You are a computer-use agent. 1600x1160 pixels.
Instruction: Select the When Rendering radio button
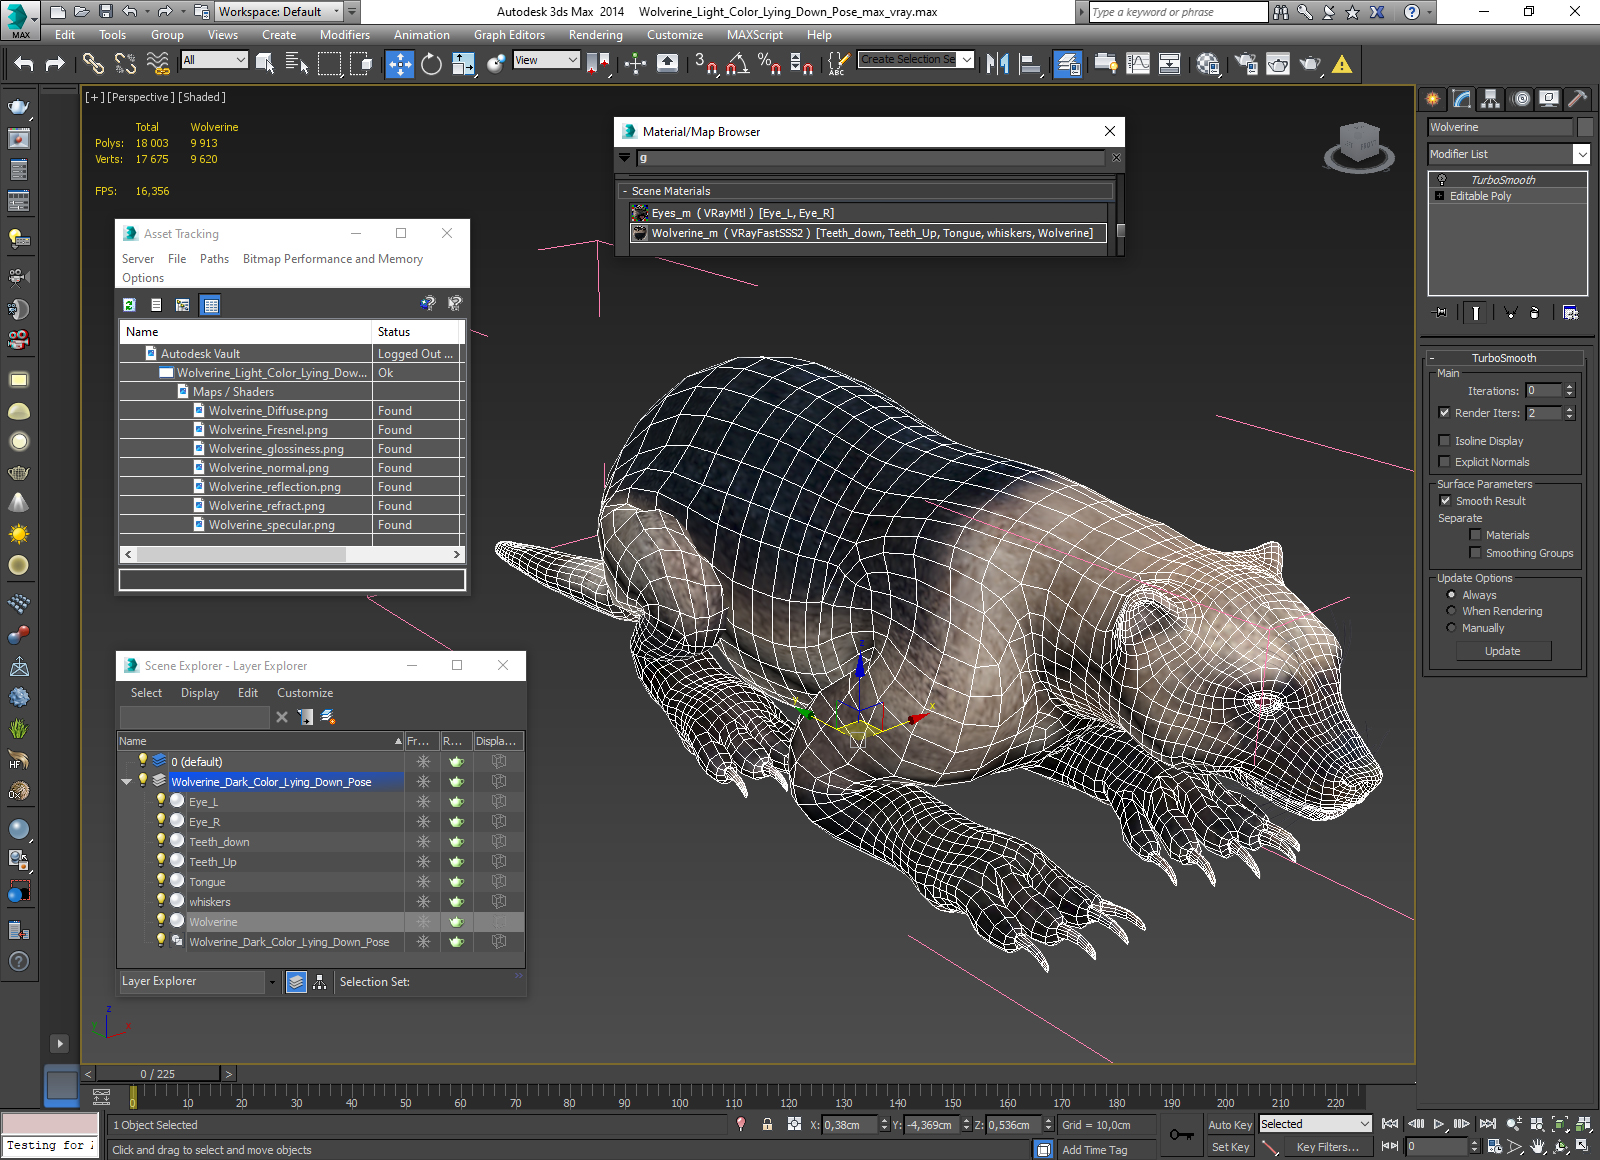click(1451, 610)
